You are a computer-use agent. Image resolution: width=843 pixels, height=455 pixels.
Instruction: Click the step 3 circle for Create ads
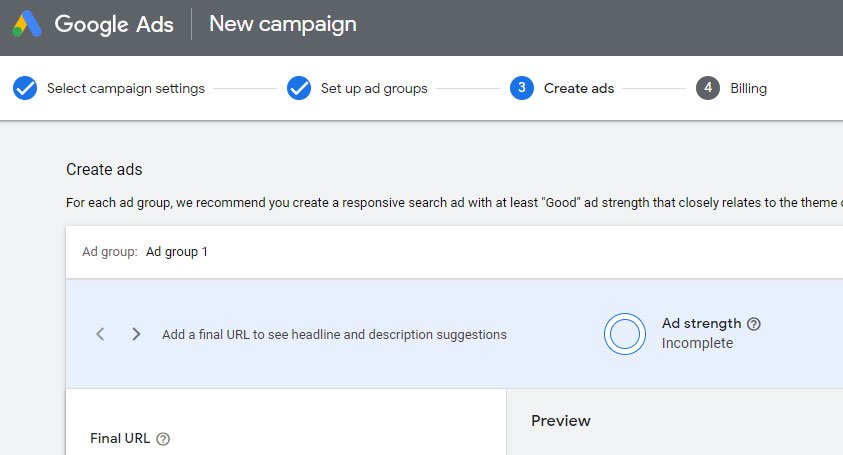point(521,88)
